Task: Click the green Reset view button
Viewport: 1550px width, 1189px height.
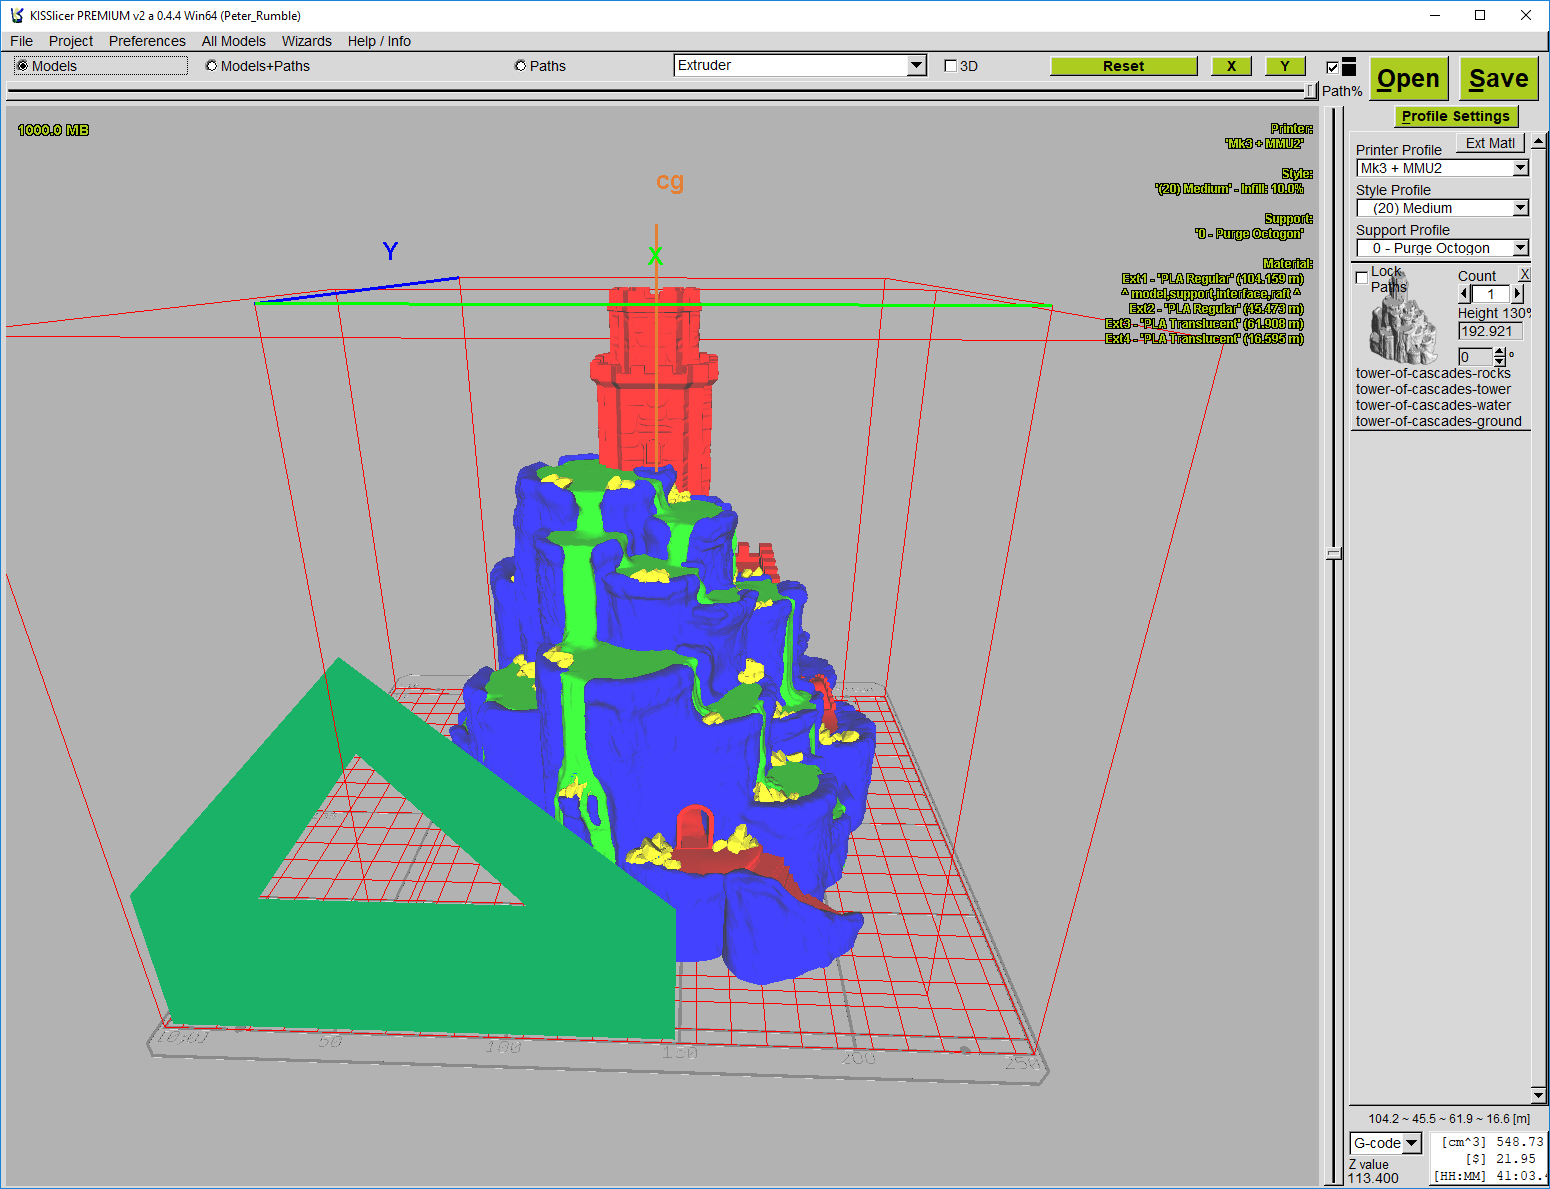Action: (x=1123, y=66)
